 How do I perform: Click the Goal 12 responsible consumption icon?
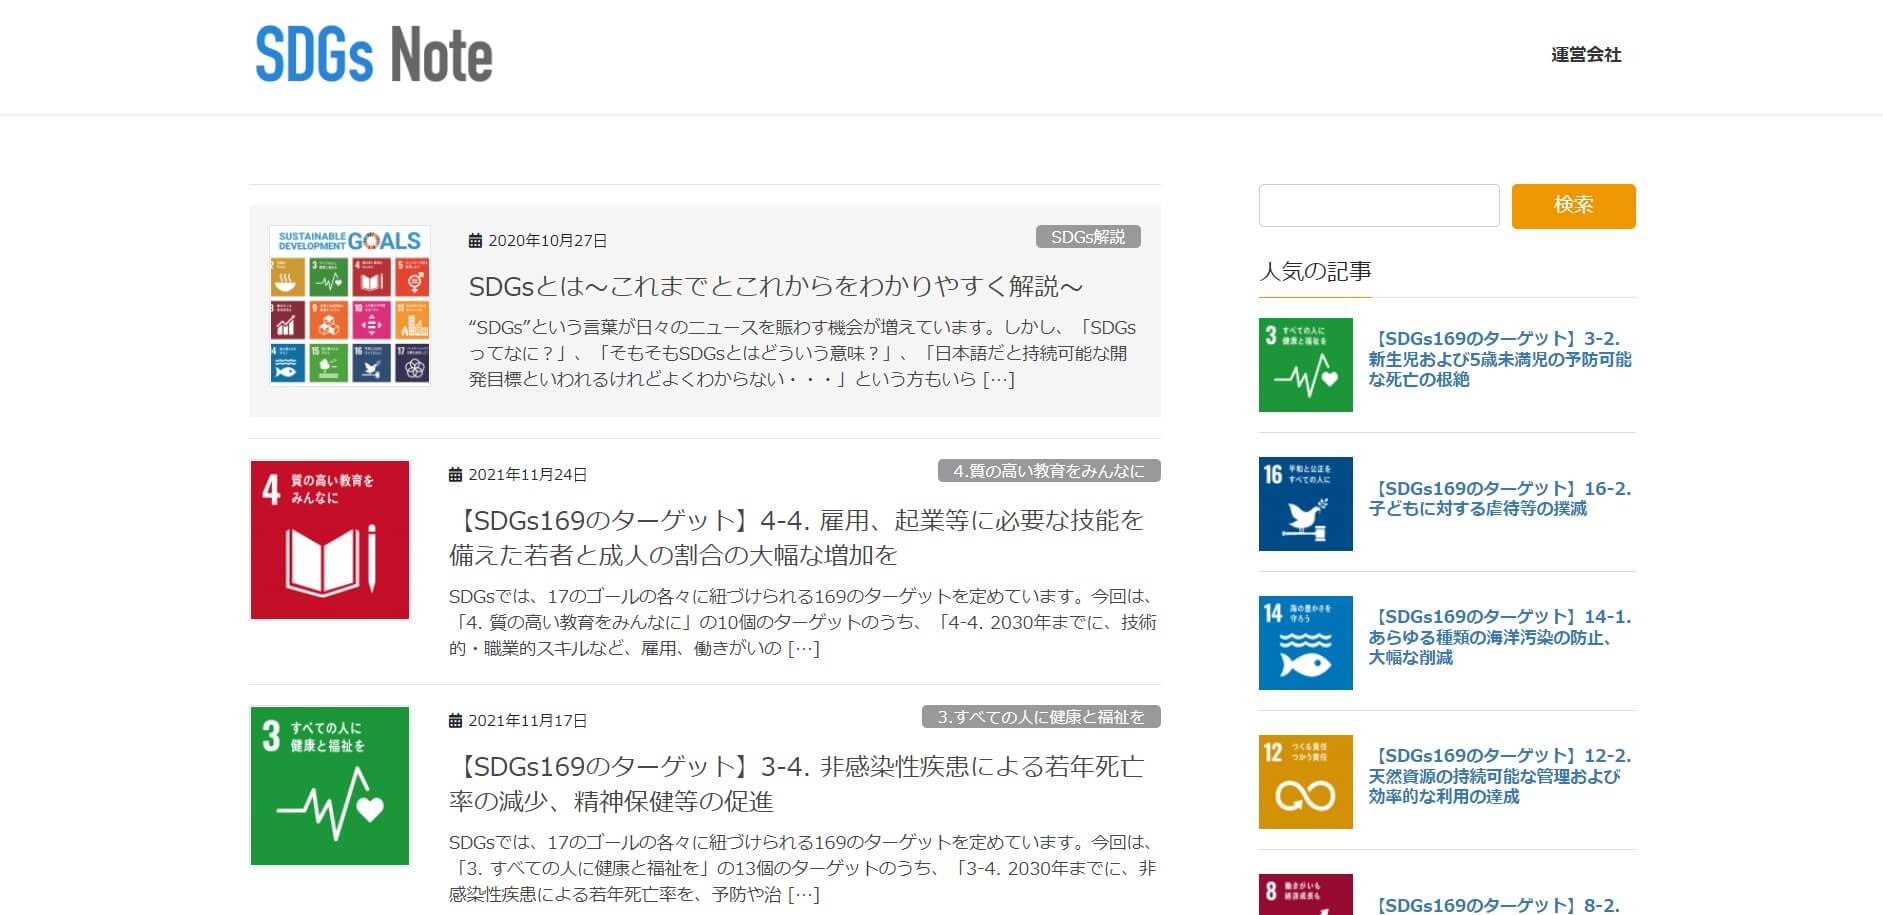pyautogui.click(x=1304, y=779)
